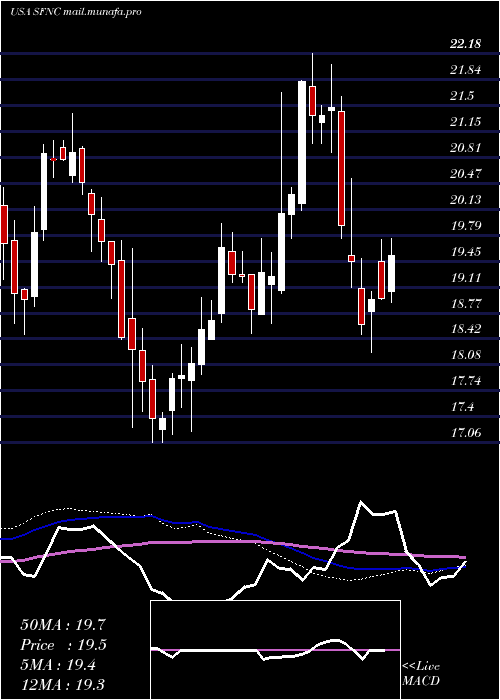Click the 20.81 price level label

[x=466, y=147]
